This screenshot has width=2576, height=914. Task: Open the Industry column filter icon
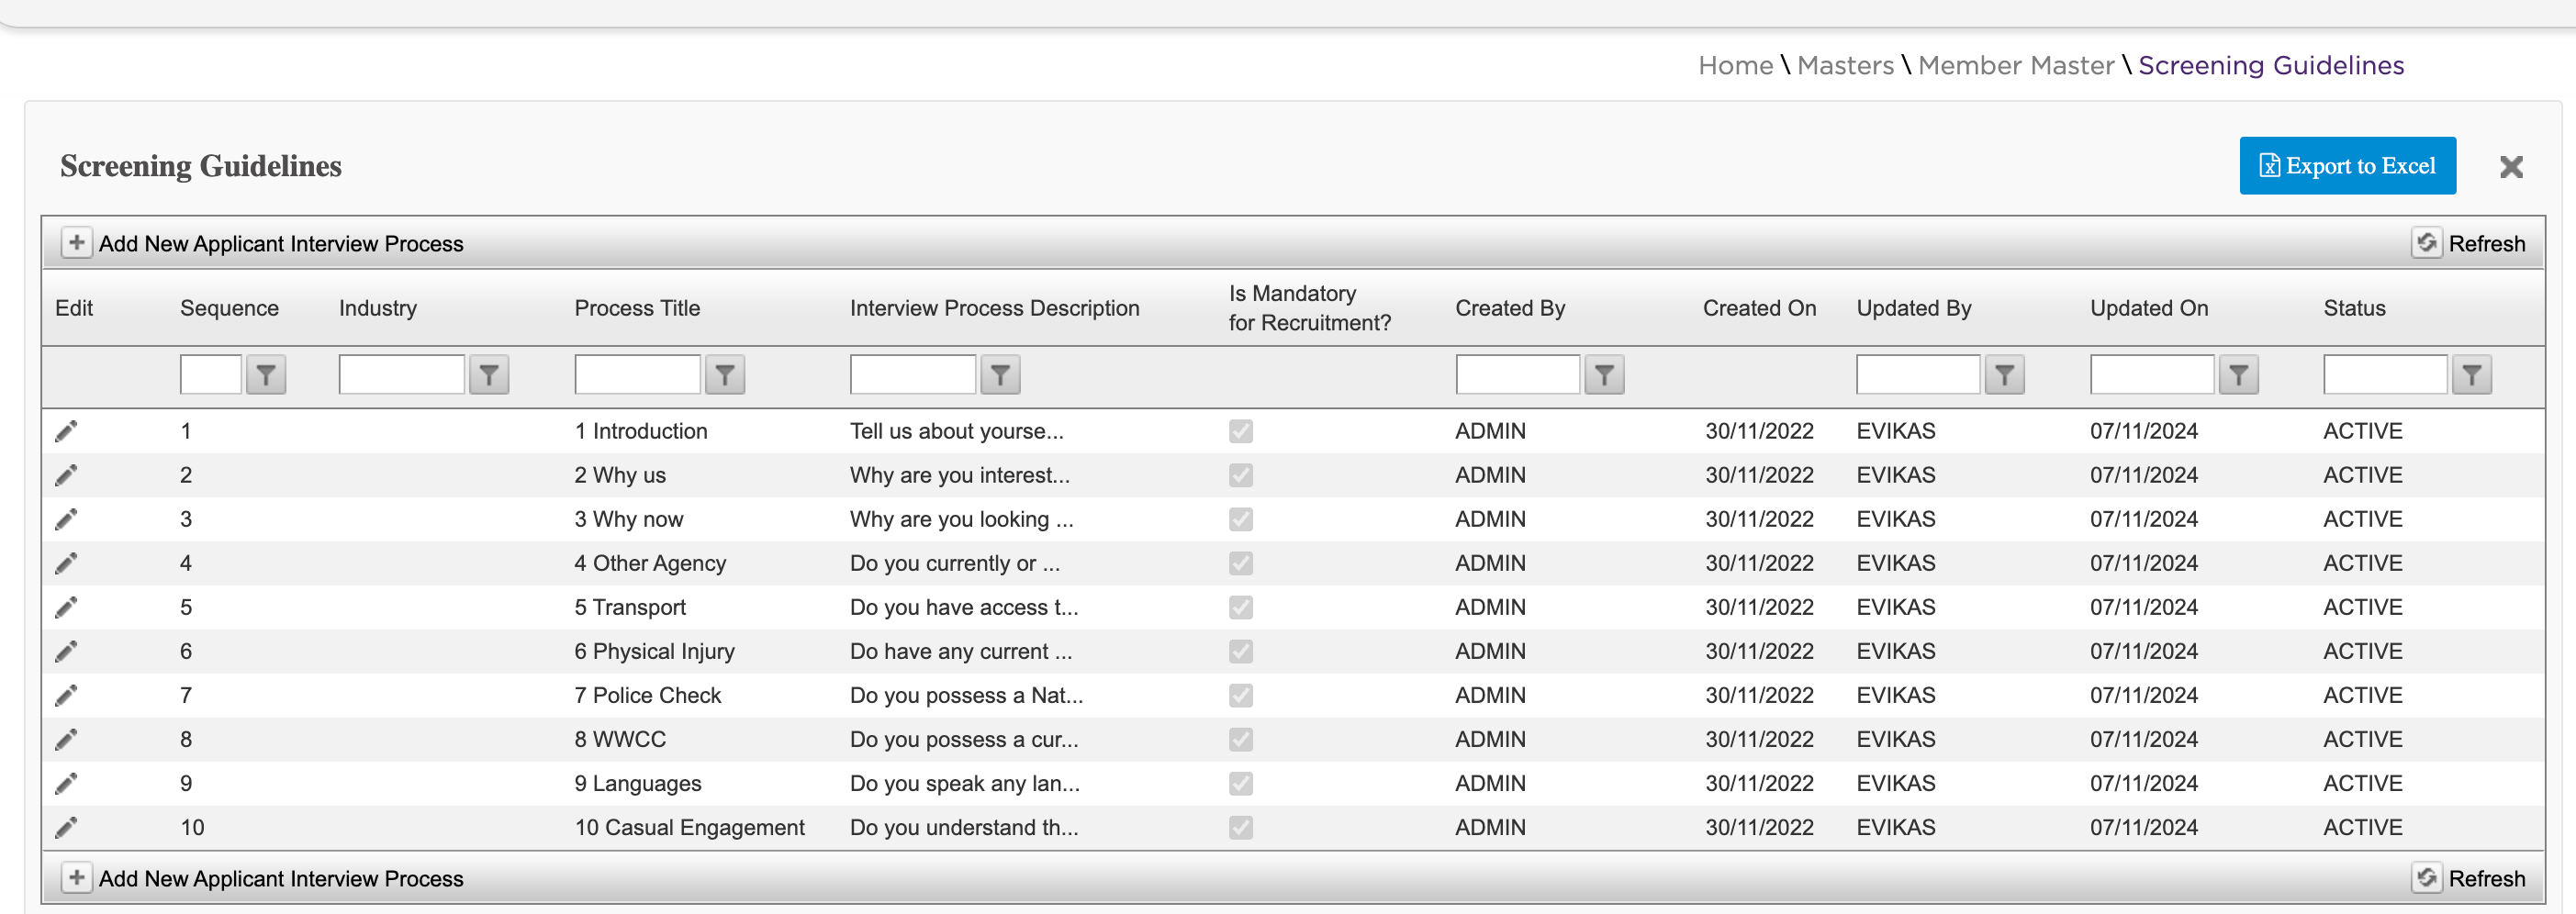coord(489,375)
